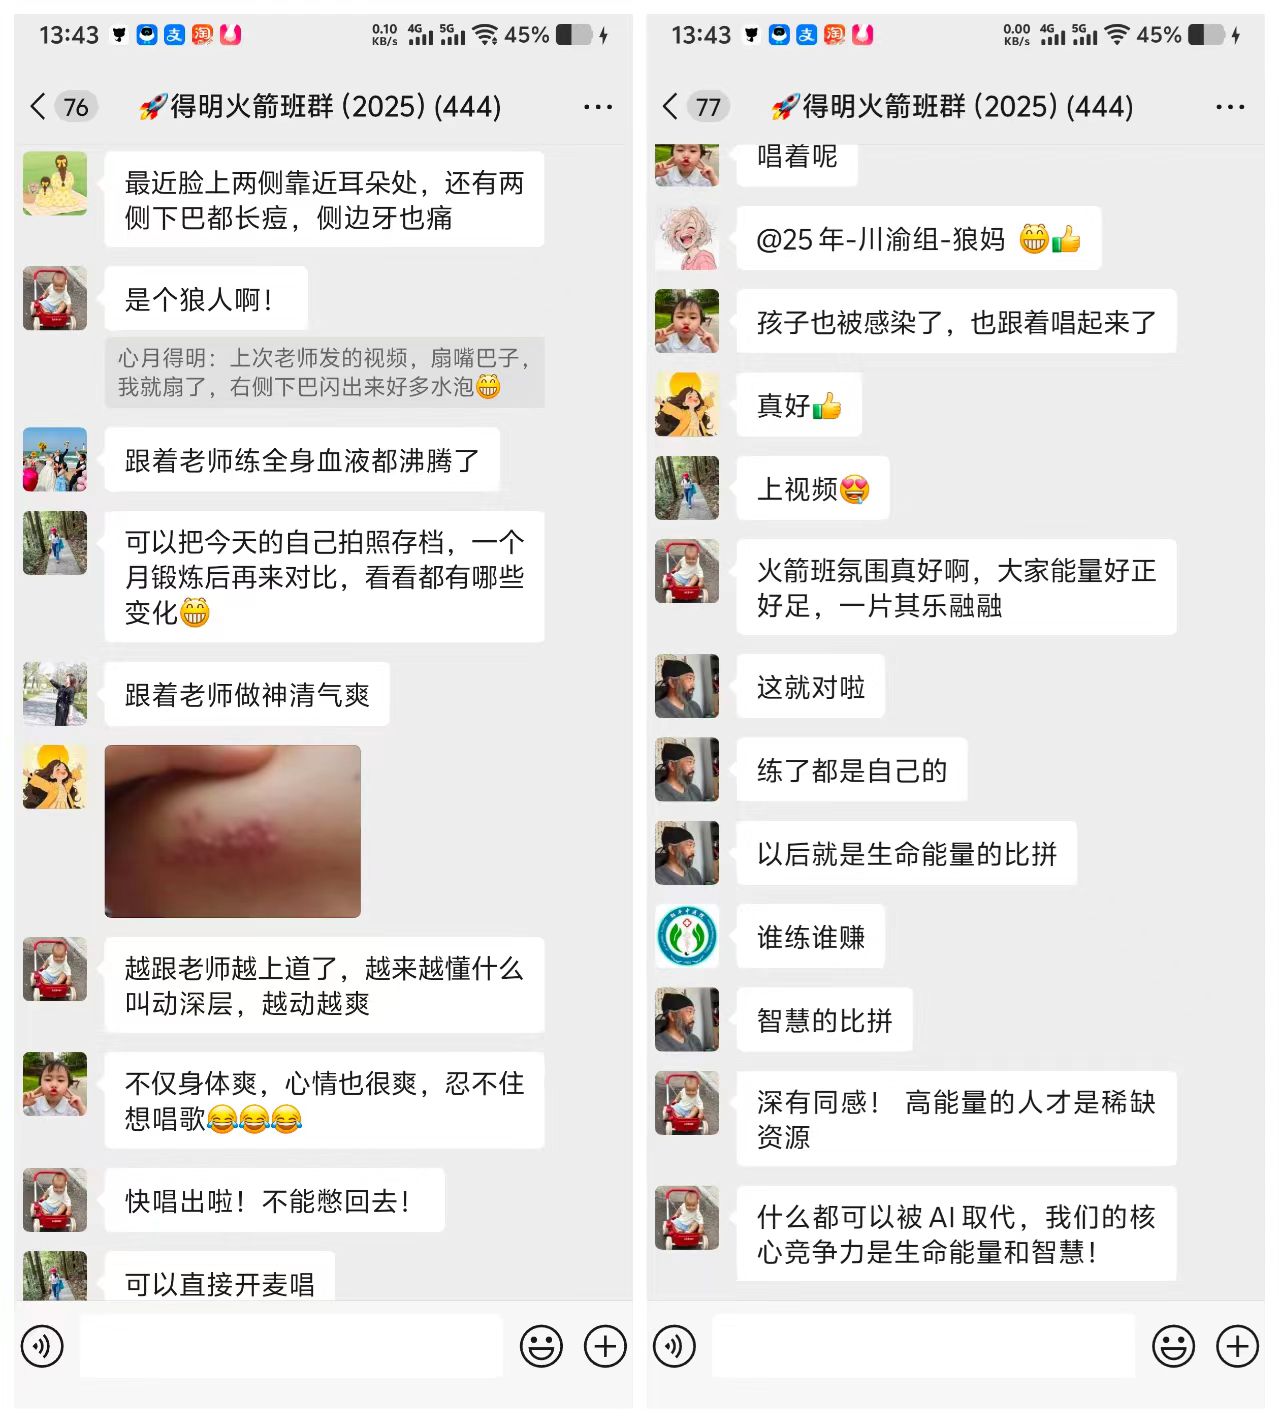The image size is (1279, 1423).
Task: Open the emoji picker in right chat
Action: (x=1173, y=1347)
